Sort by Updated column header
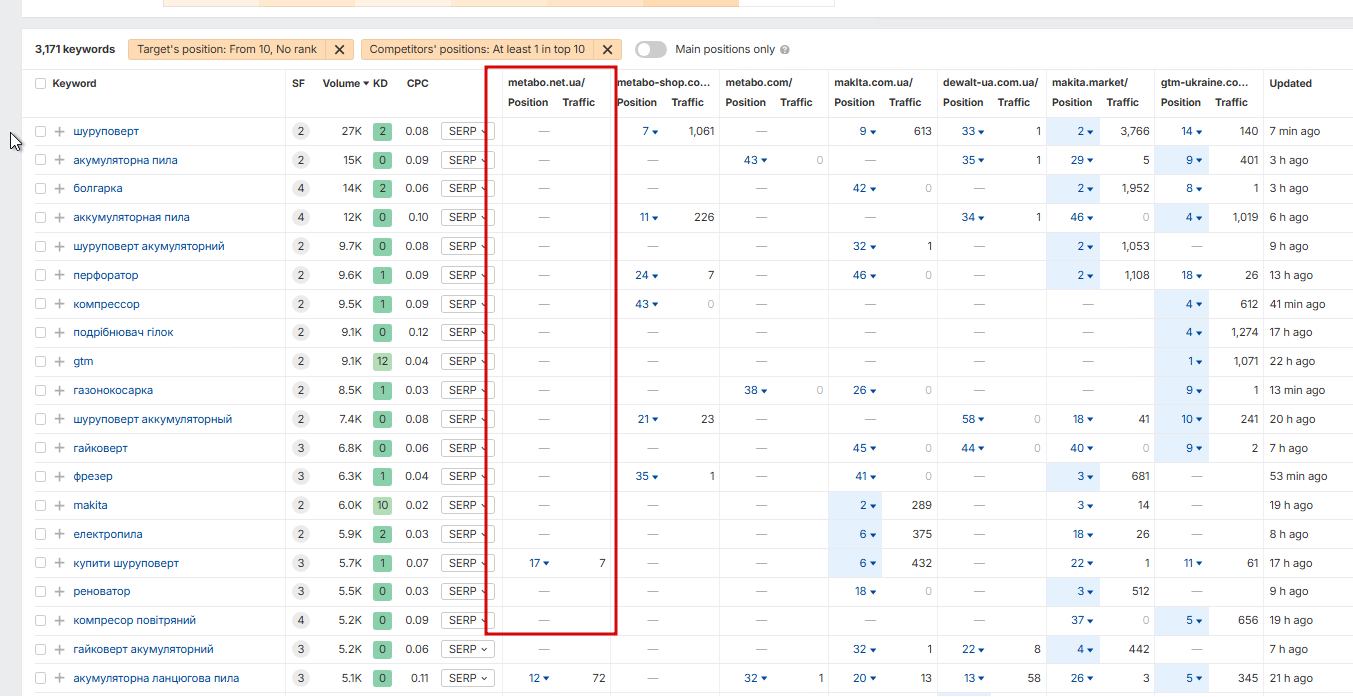The image size is (1353, 697). 1290,84
